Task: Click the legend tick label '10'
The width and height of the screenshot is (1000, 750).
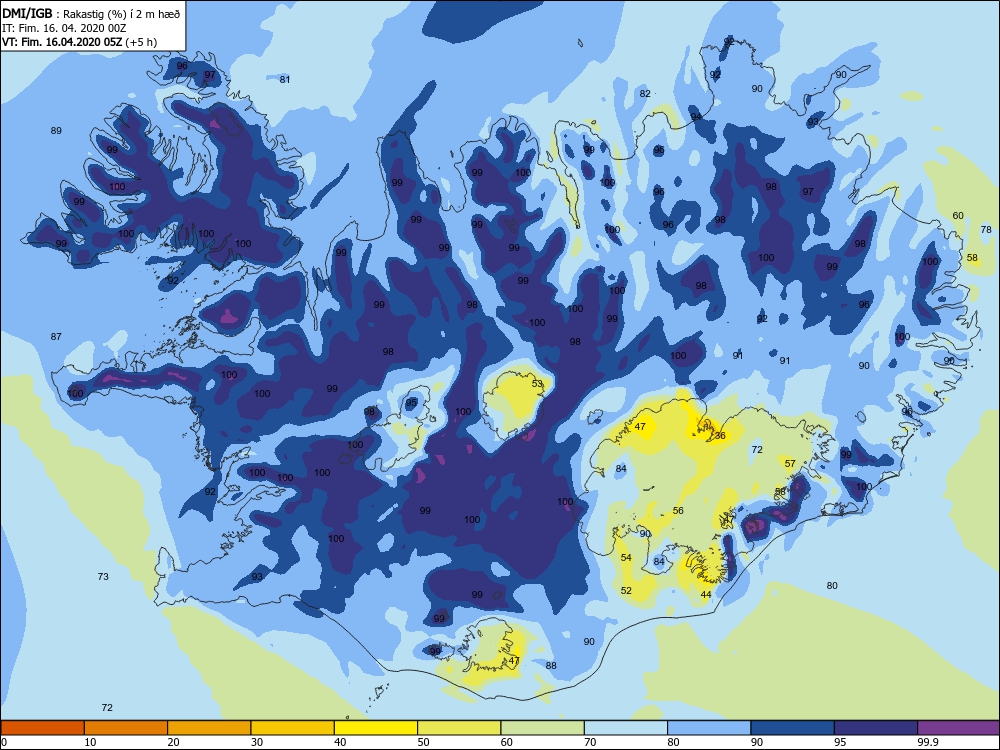Action: [90, 742]
